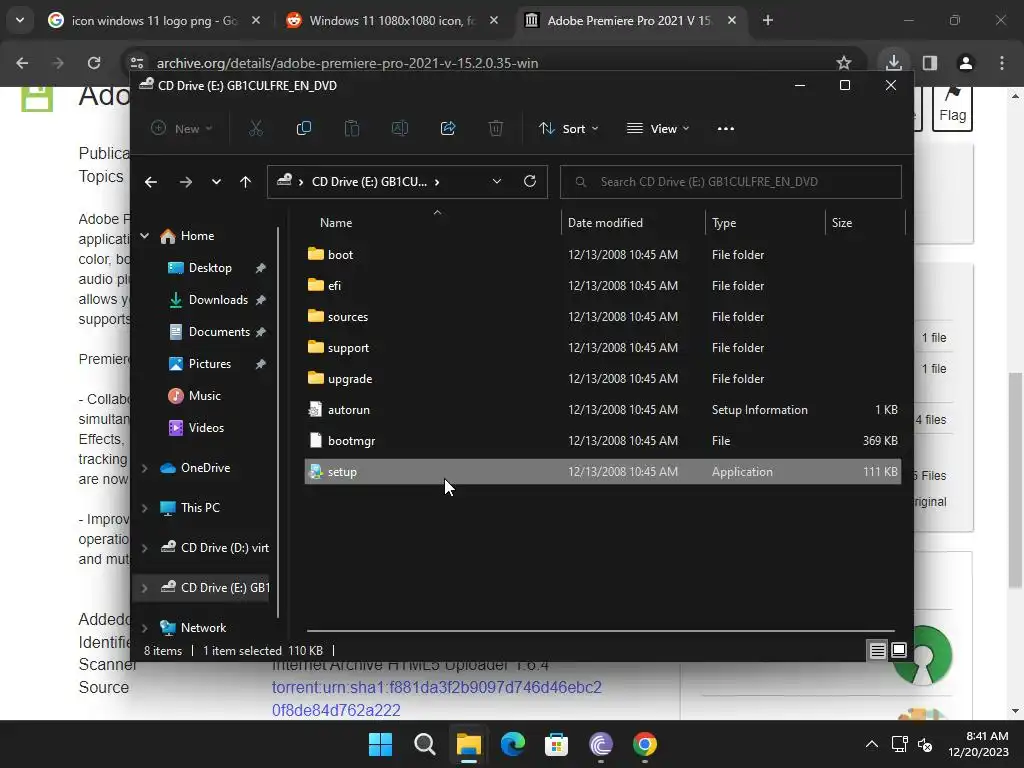Go forward in File Explorer navigation
The width and height of the screenshot is (1024, 768).
click(185, 182)
